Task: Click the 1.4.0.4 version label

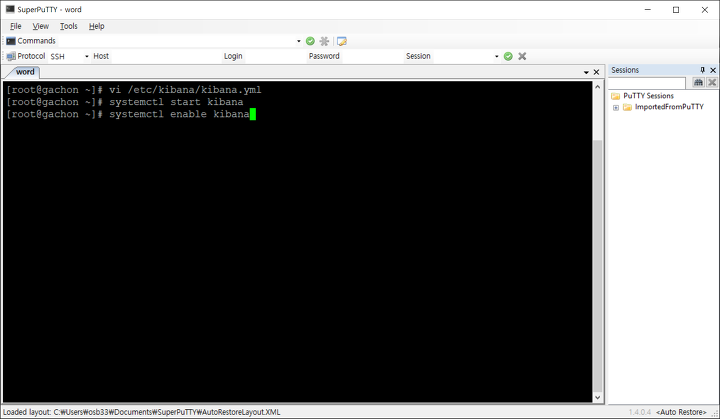Action: (x=640, y=412)
